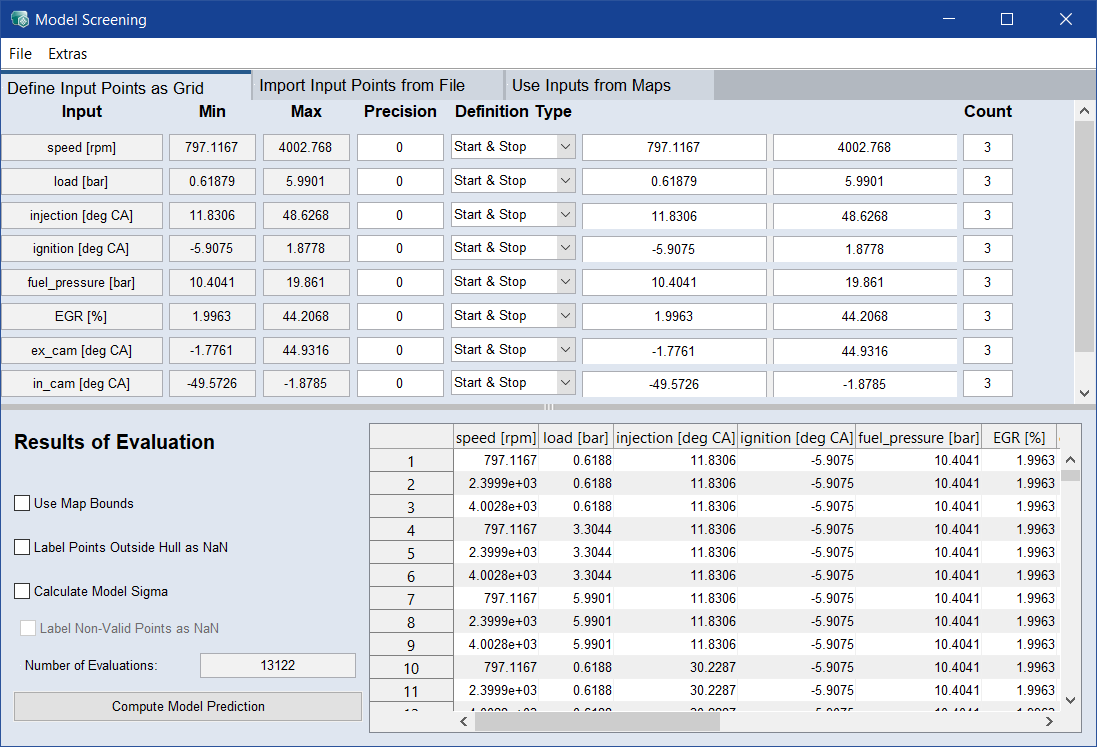Open Definition Type dropdown for speed row
Image resolution: width=1097 pixels, height=747 pixels.
565,147
